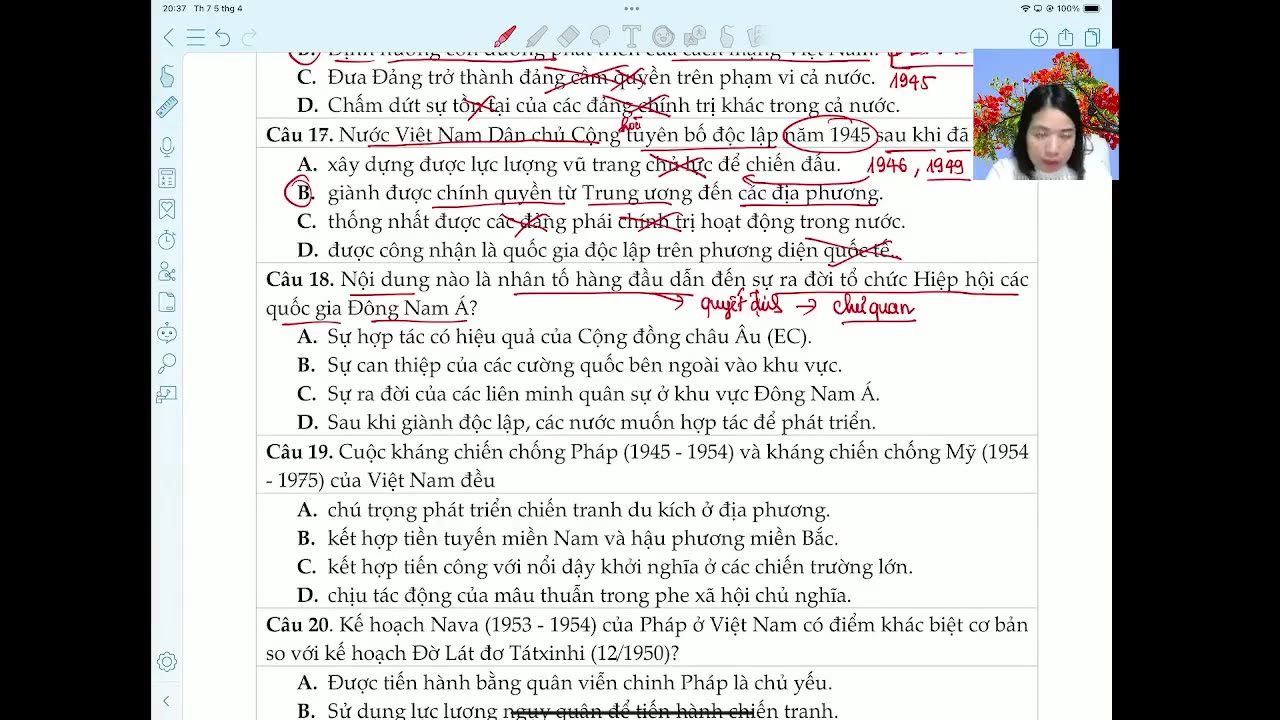Go back with the left chevron
Image resolution: width=1280 pixels, height=720 pixels.
pyautogui.click(x=168, y=38)
